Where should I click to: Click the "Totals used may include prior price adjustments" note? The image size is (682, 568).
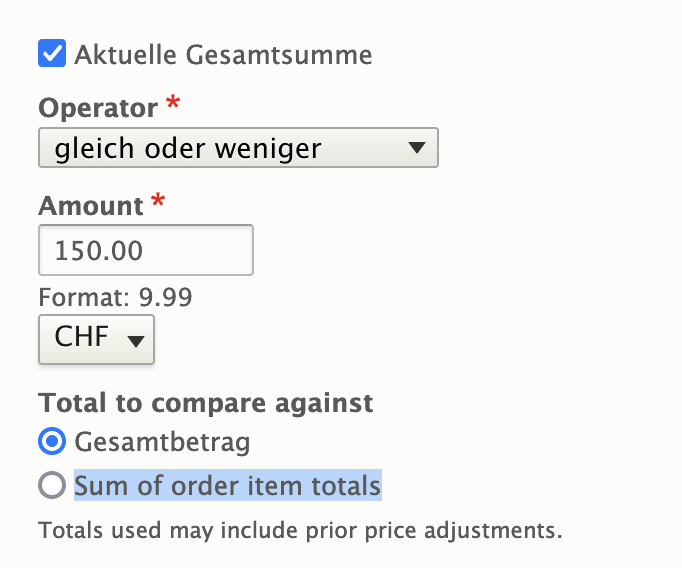coord(300,529)
